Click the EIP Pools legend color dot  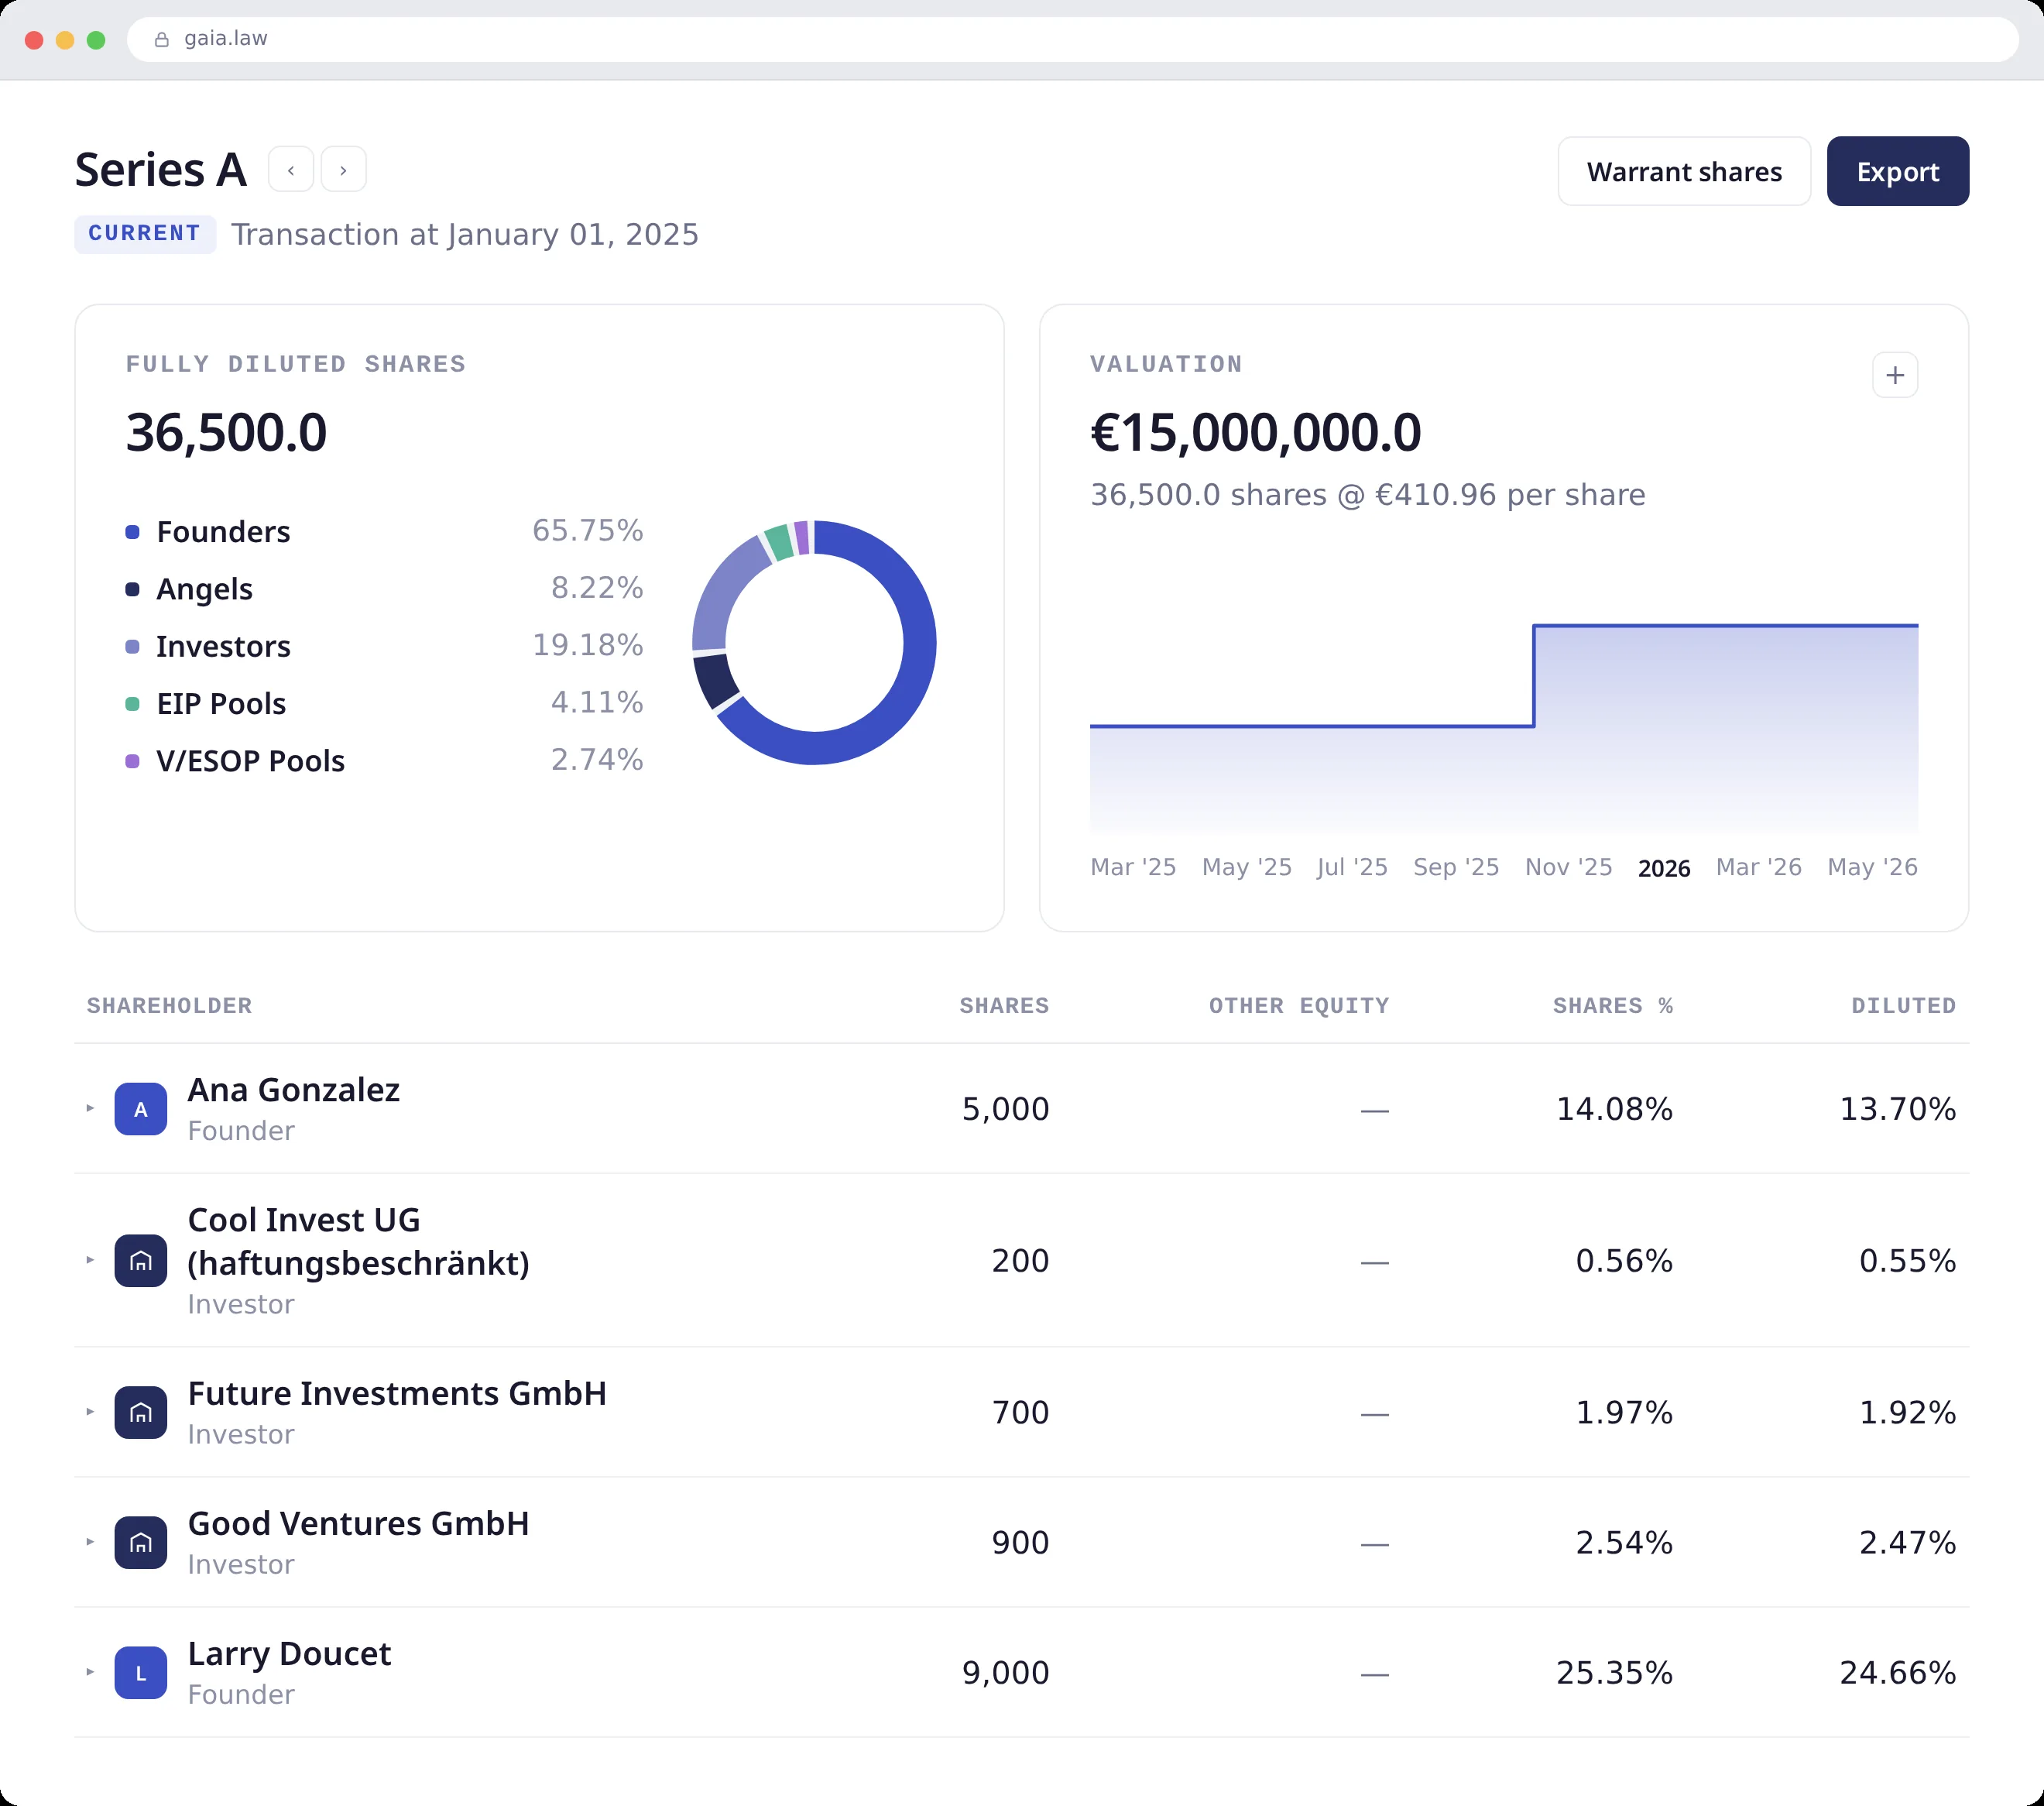[132, 704]
